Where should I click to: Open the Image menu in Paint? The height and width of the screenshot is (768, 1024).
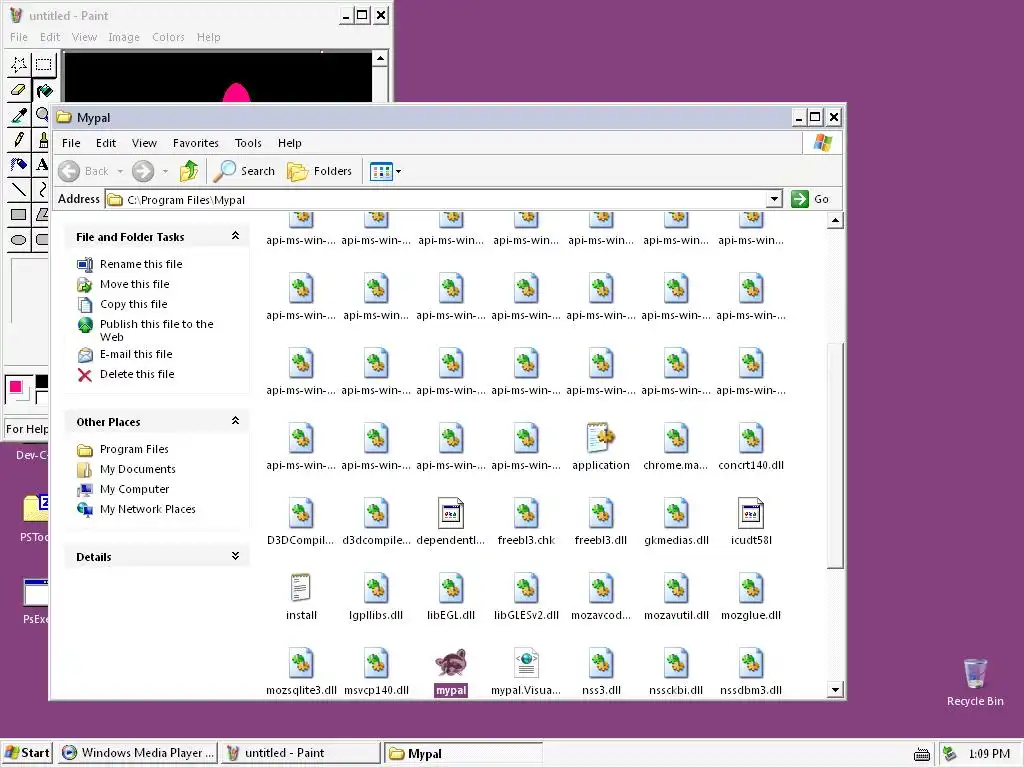(x=124, y=37)
